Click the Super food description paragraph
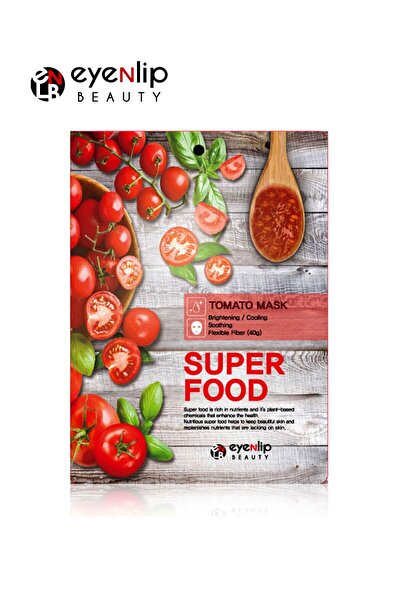Image resolution: width=401 pixels, height=601 pixels. click(x=239, y=418)
